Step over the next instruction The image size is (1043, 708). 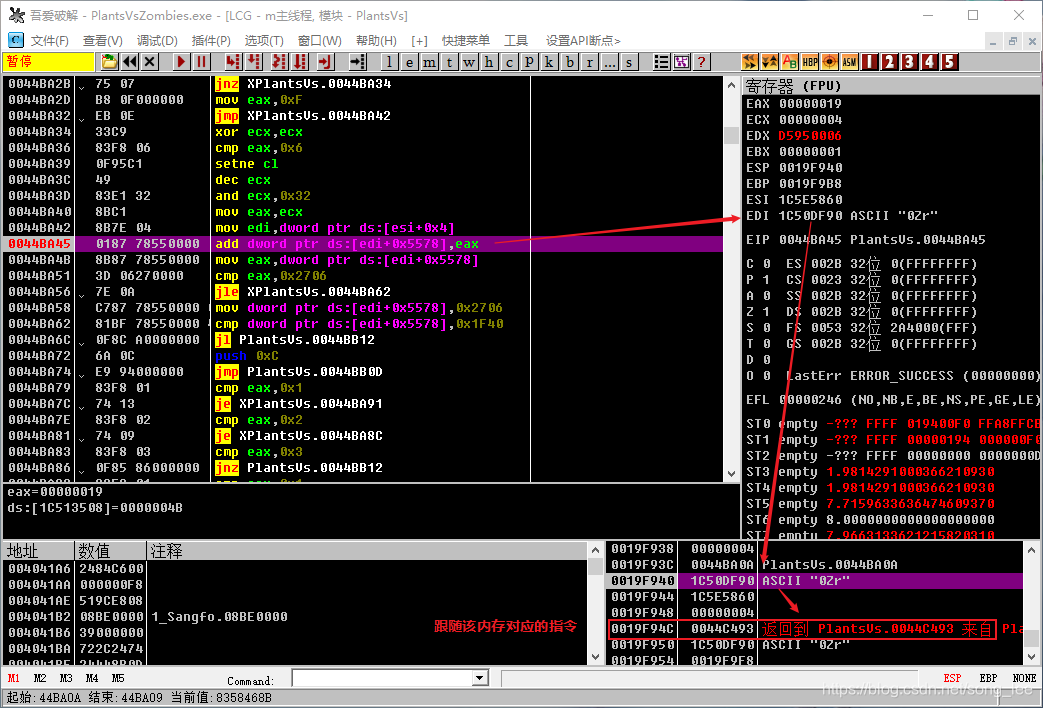(254, 62)
